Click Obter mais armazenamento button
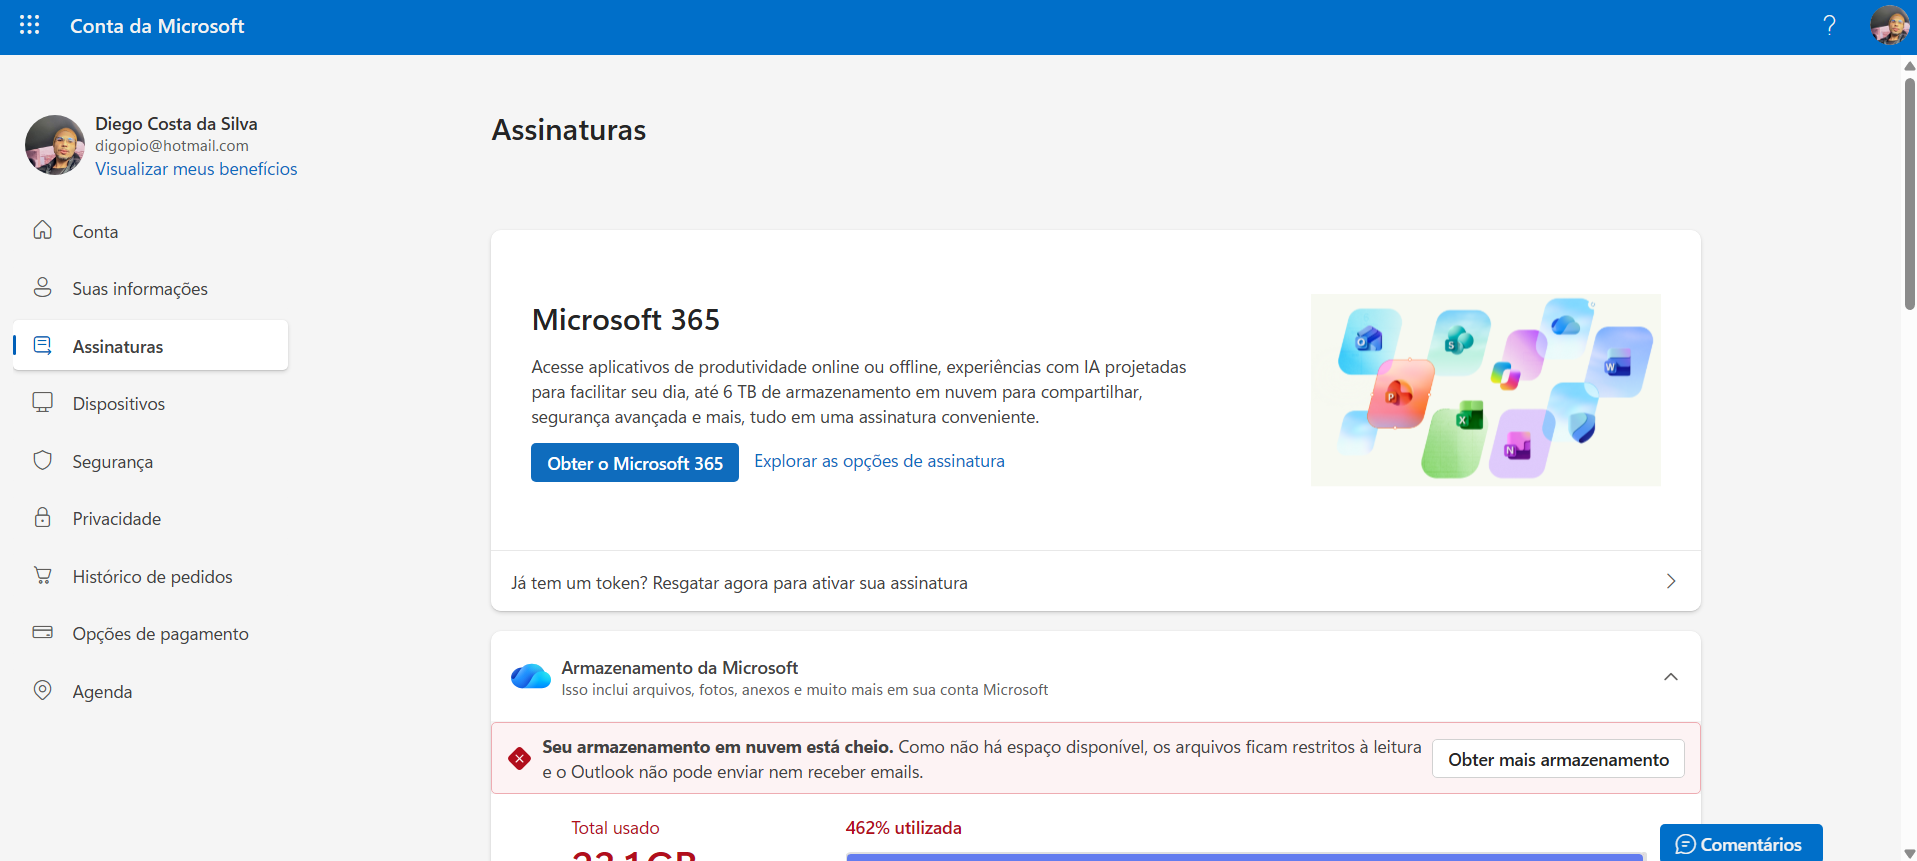1917x861 pixels. (1558, 759)
